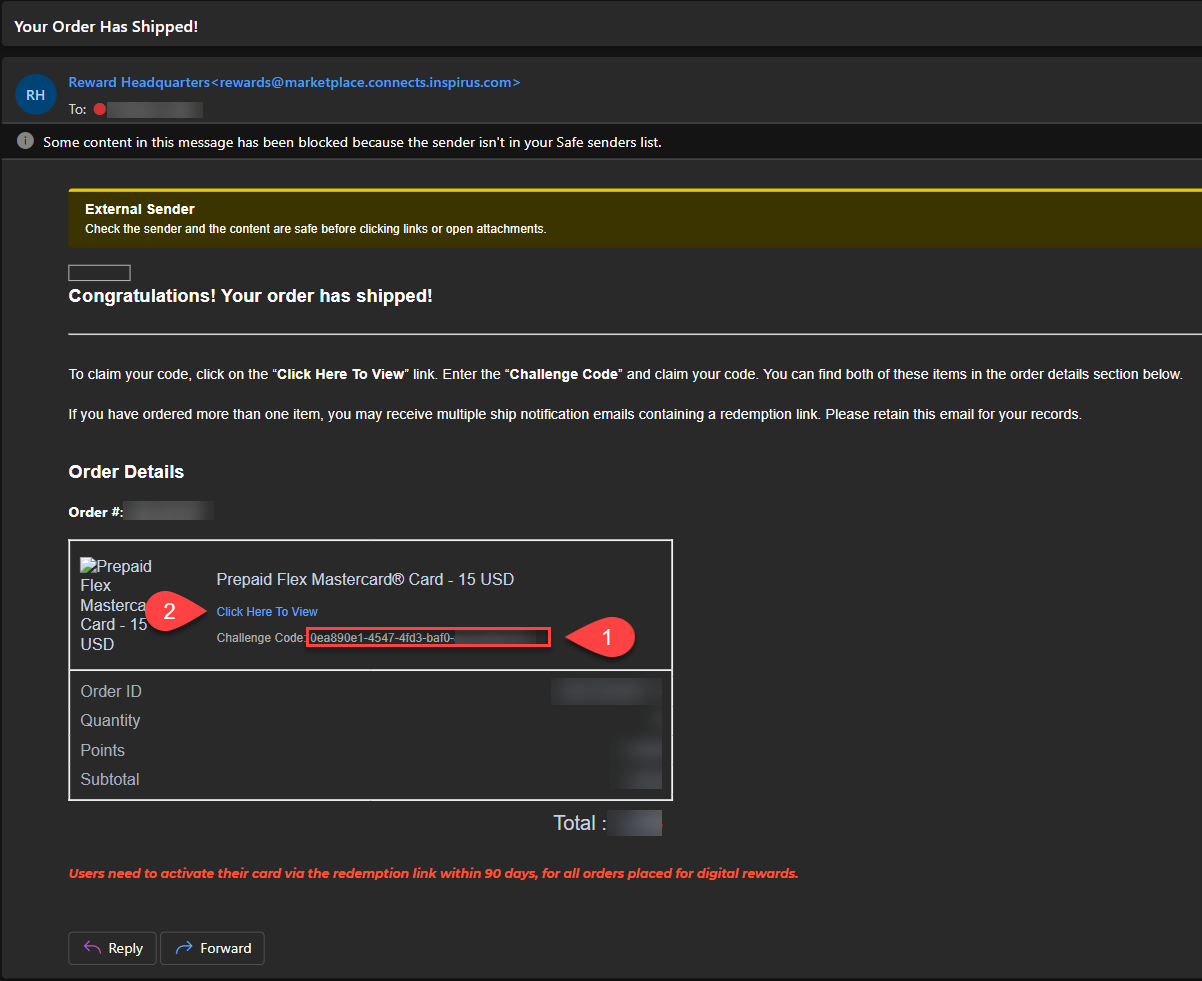Viewport: 1202px width, 981px height.
Task: Click the purple reply arrow icon
Action: 92,948
